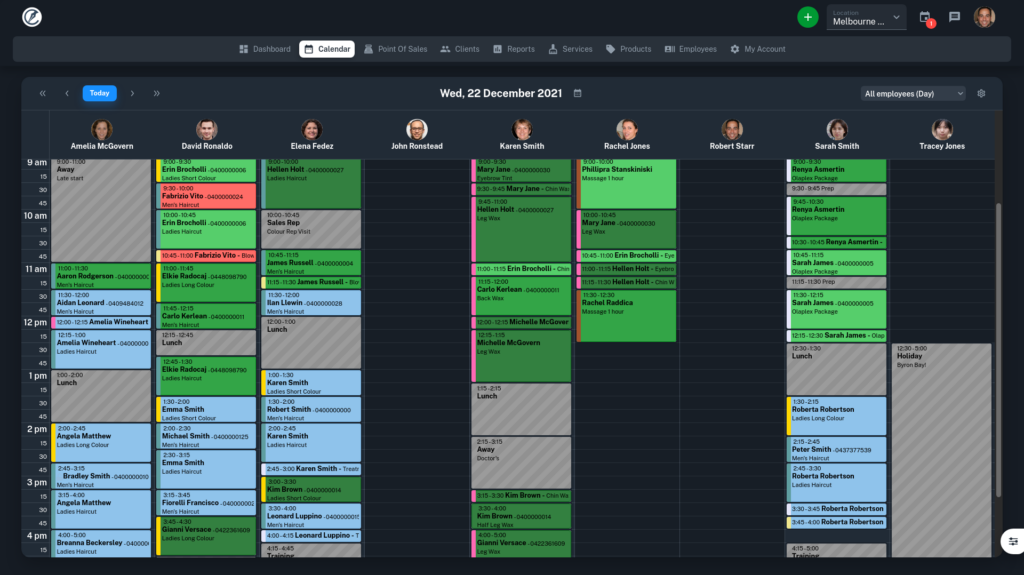The height and width of the screenshot is (575, 1024).
Task: Jump back with the double left arrows
Action: click(42, 93)
